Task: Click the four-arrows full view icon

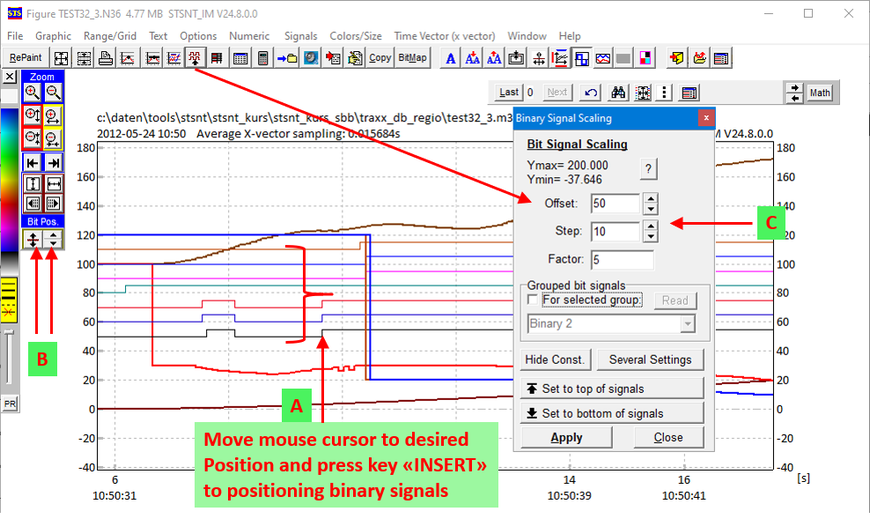Action: (x=61, y=58)
